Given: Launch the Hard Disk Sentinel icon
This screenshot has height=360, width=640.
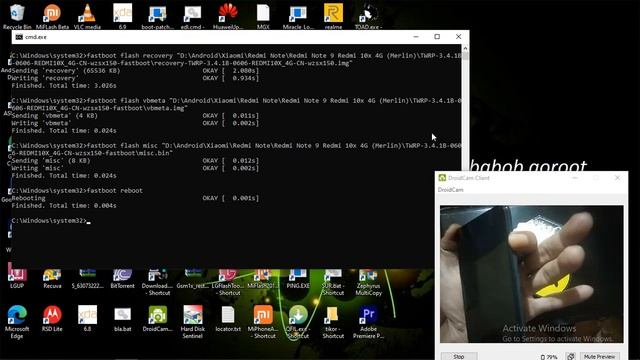Looking at the screenshot, I should 193,322.
